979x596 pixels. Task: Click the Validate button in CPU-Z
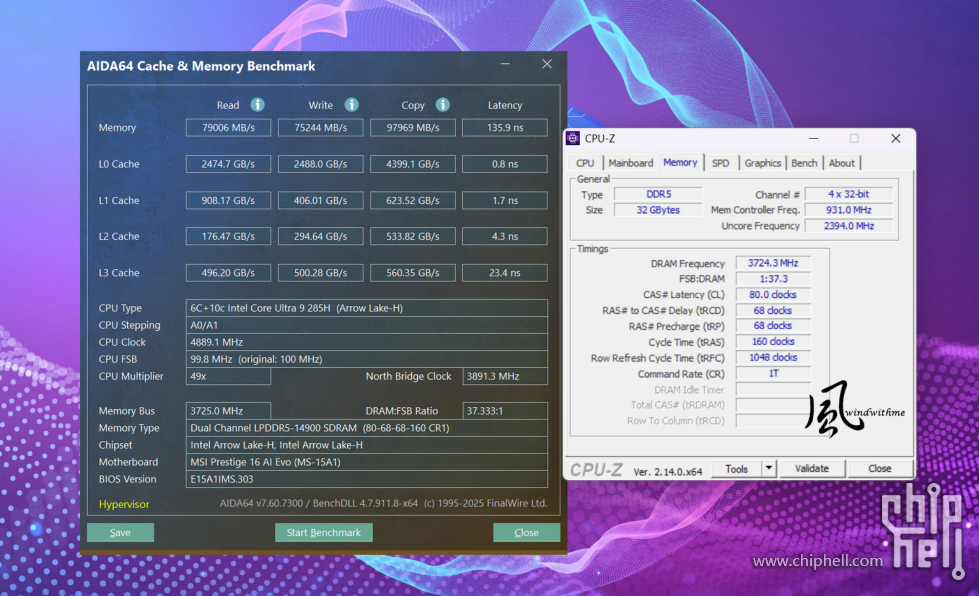point(812,468)
